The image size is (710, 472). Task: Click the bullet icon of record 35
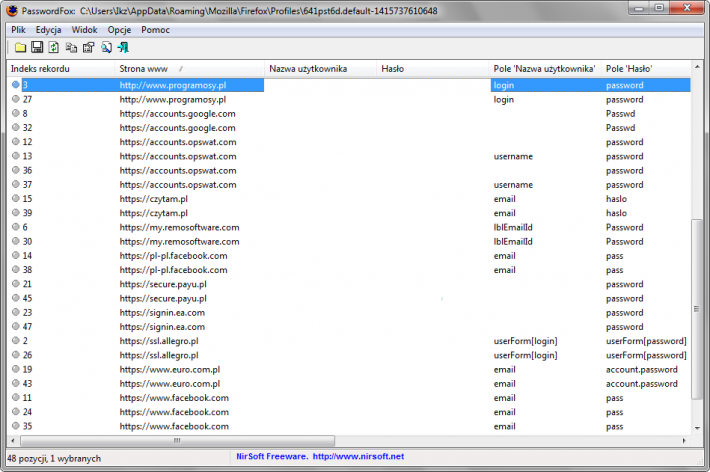click(16, 426)
